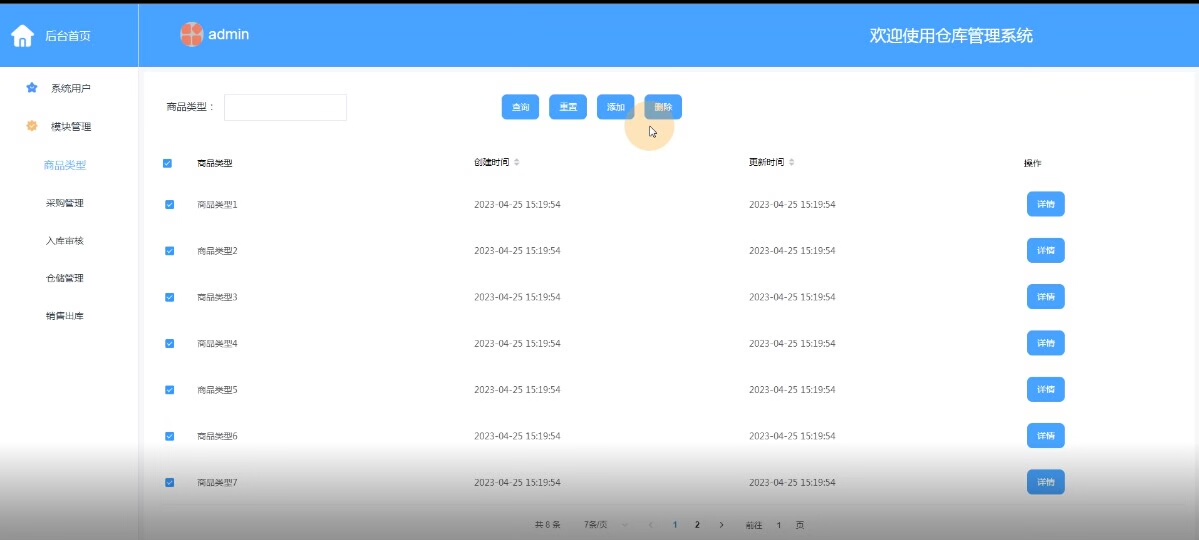Click the 添加 add button

pyautogui.click(x=616, y=107)
